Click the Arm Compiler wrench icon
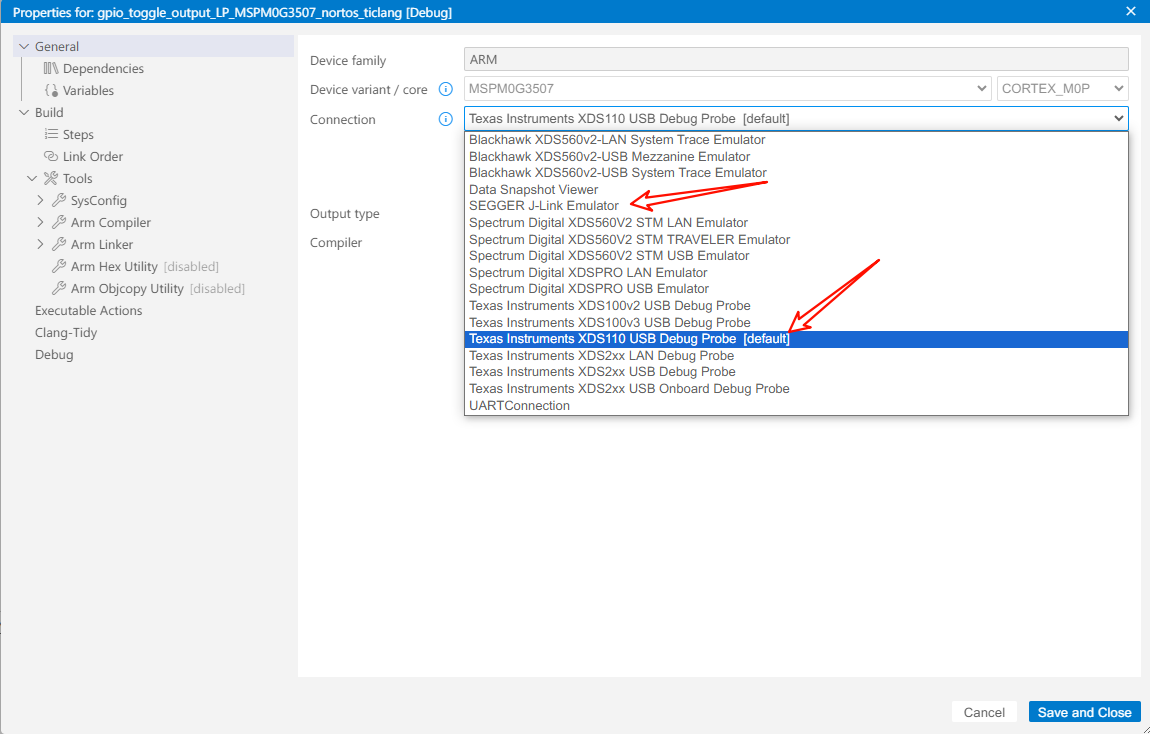This screenshot has width=1150, height=734. (59, 222)
